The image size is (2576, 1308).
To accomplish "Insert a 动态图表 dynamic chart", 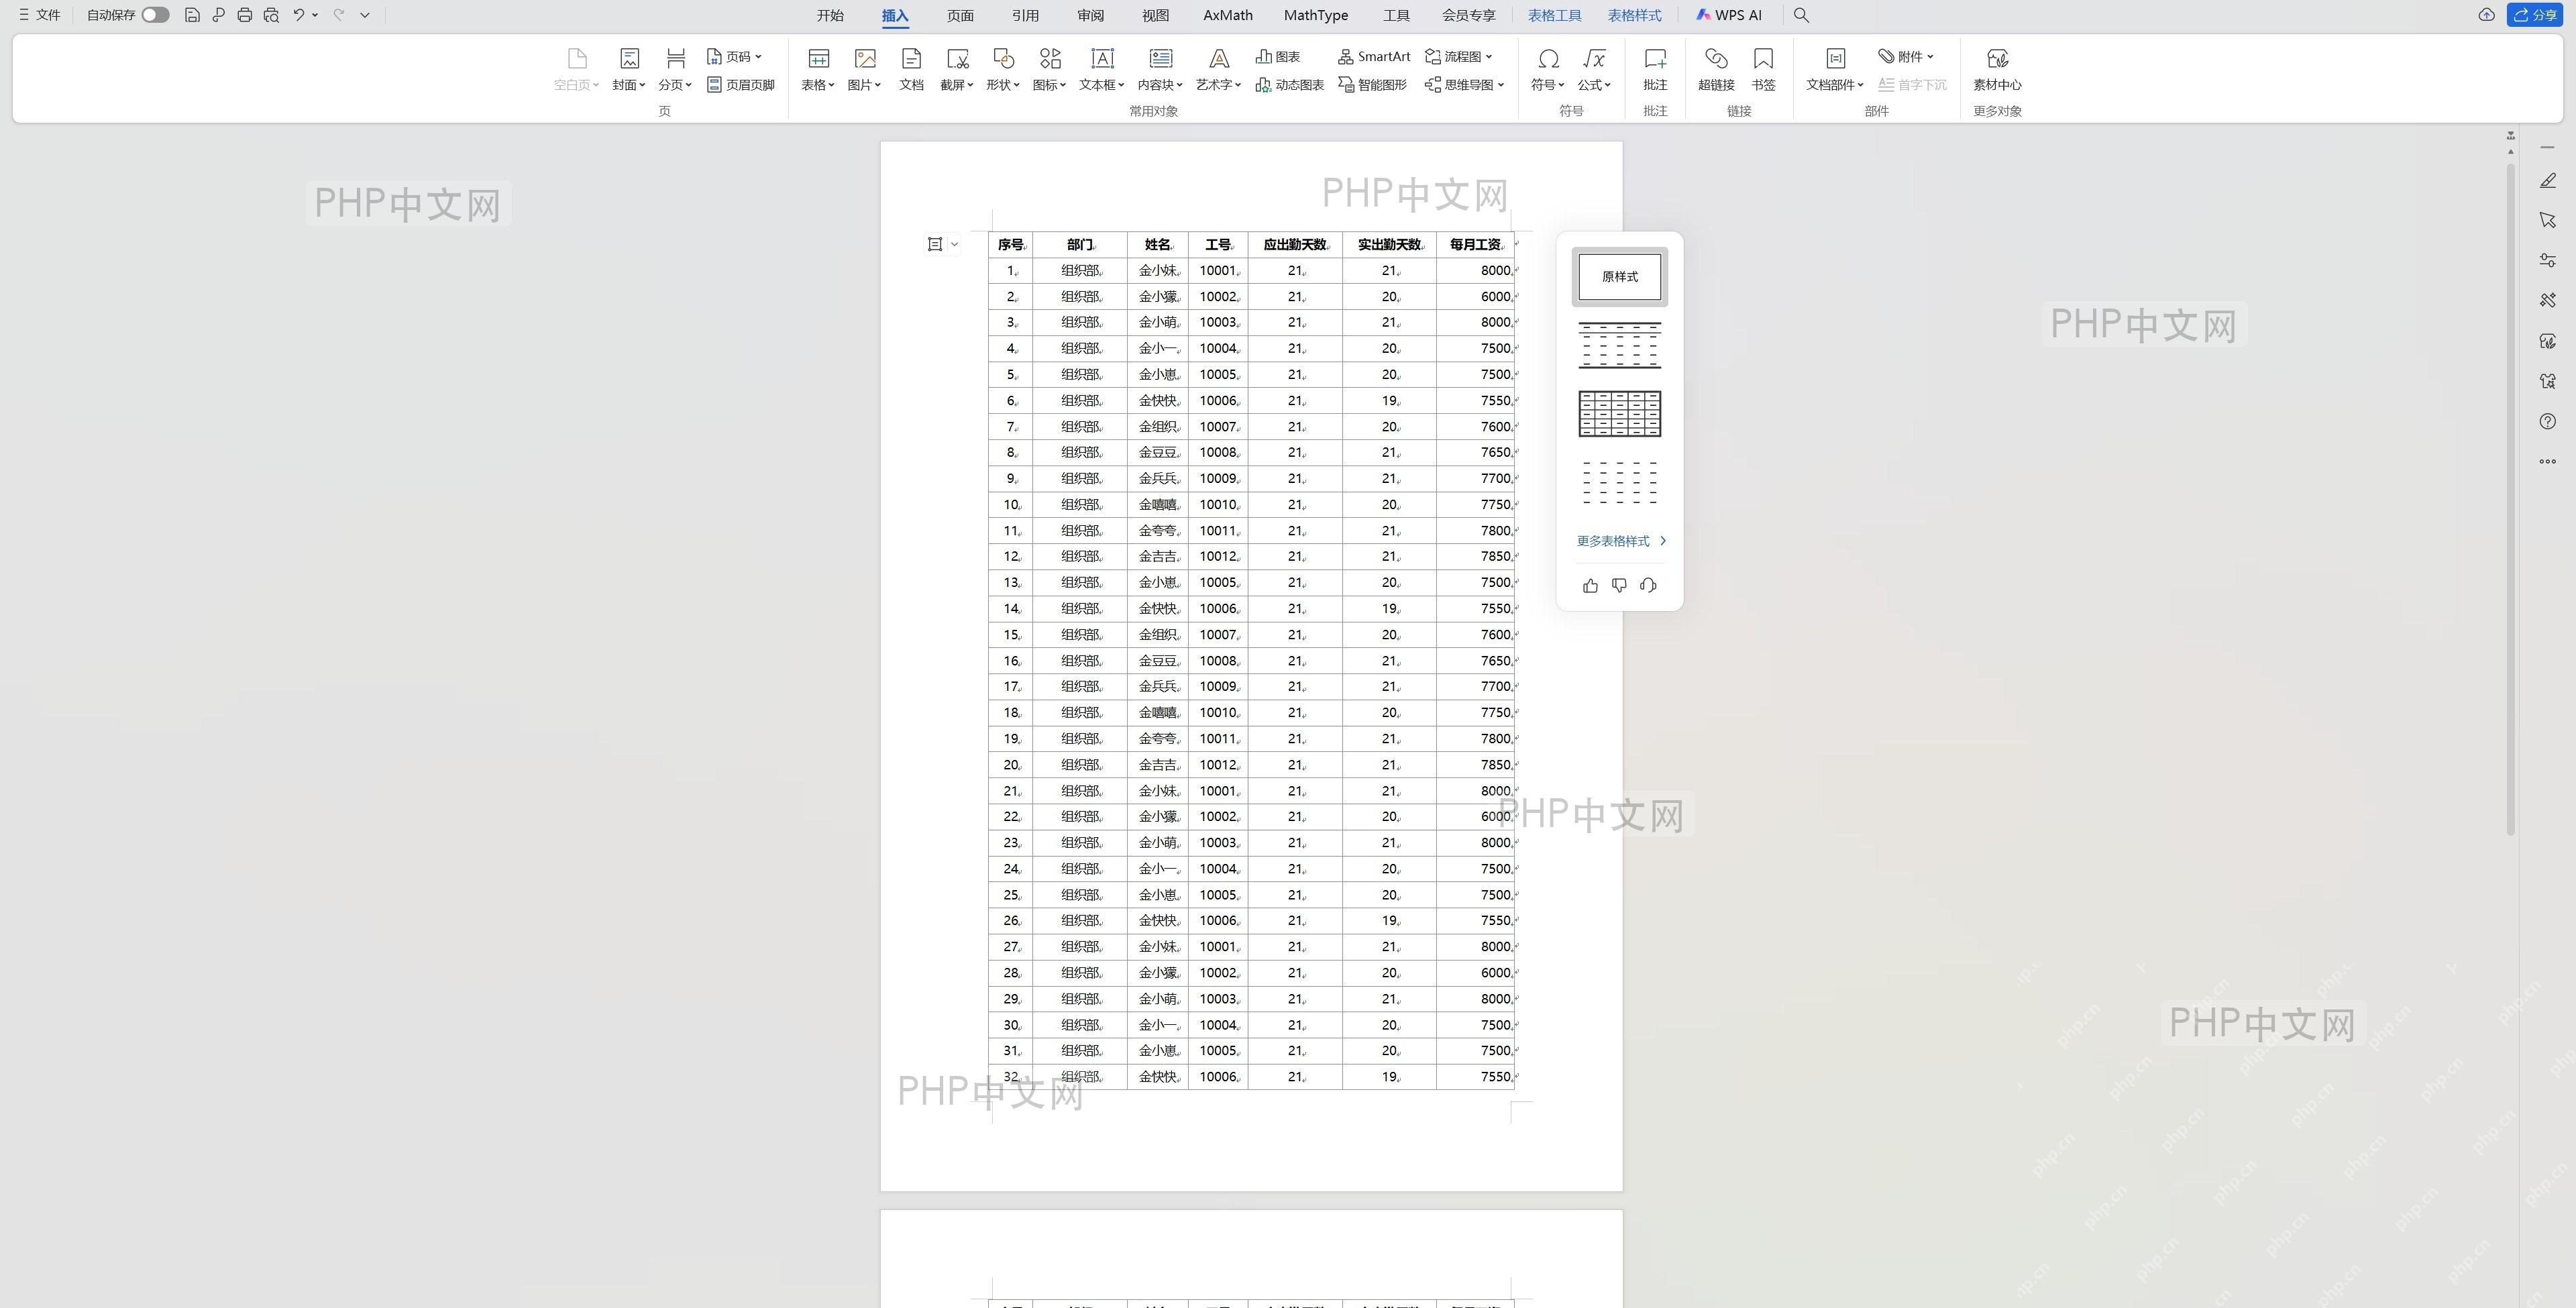I will pos(1290,85).
